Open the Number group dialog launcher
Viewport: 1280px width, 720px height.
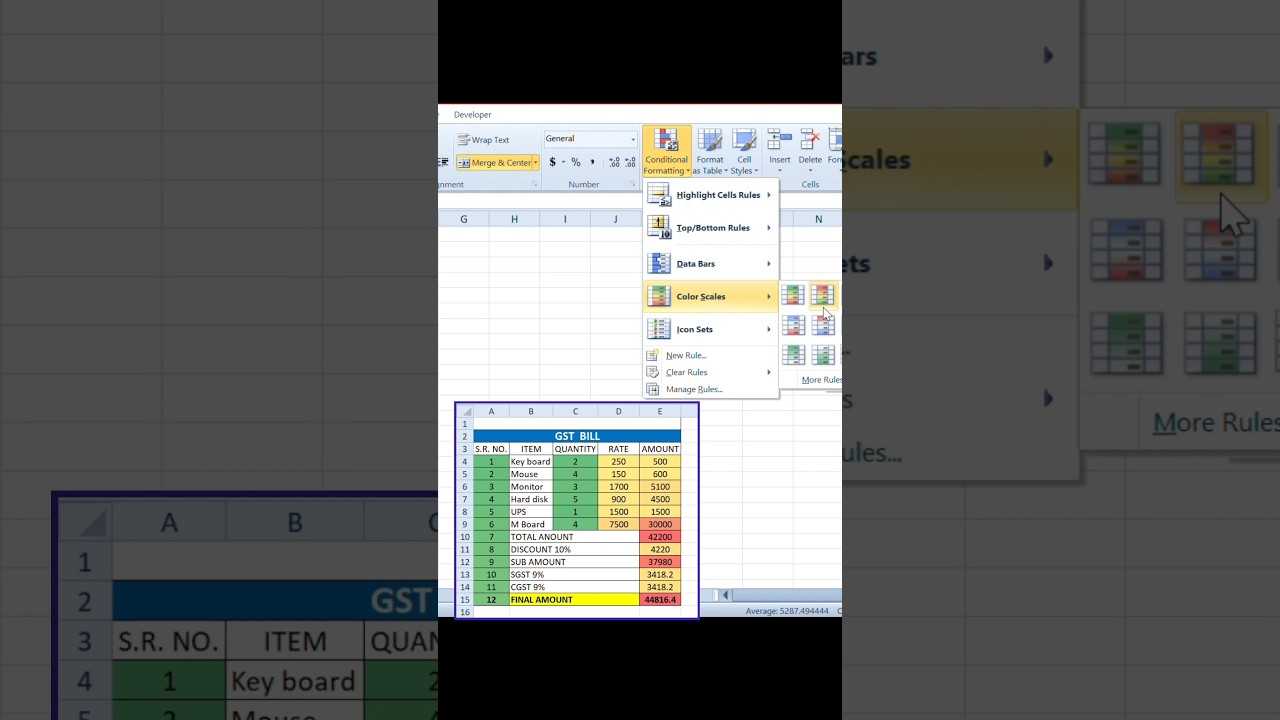[x=633, y=184]
